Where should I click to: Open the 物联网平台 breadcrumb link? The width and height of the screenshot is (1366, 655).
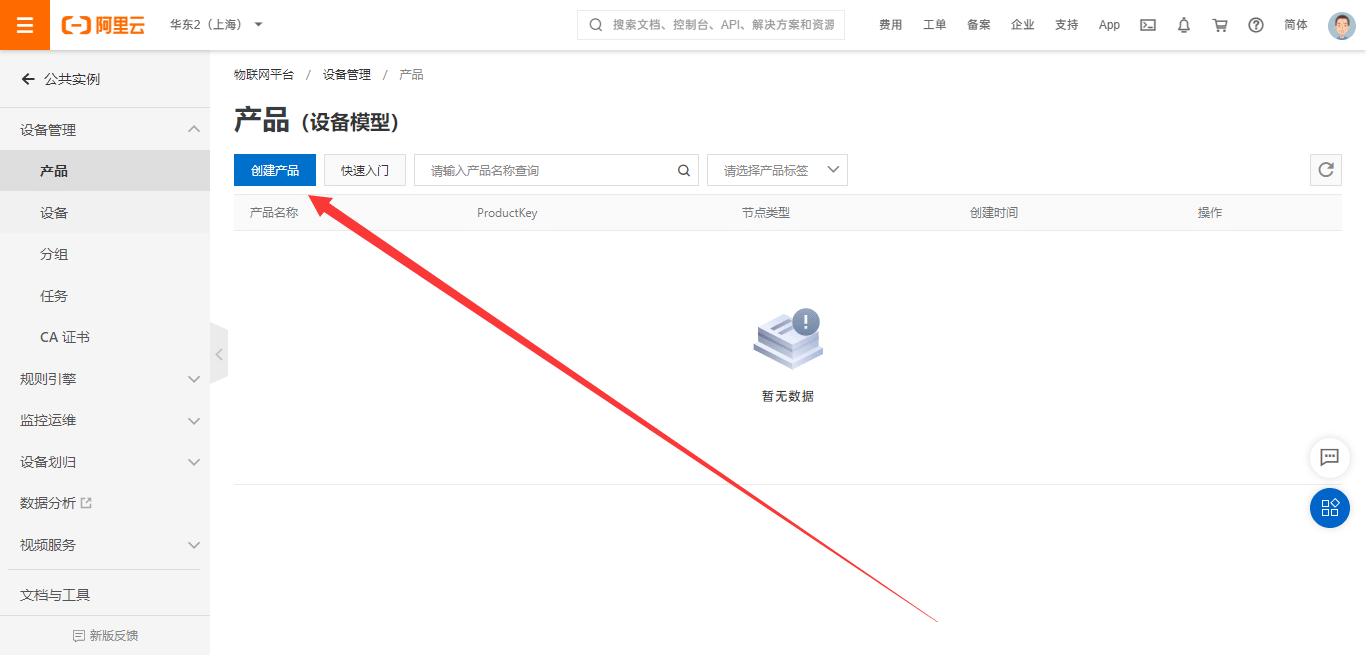point(263,73)
